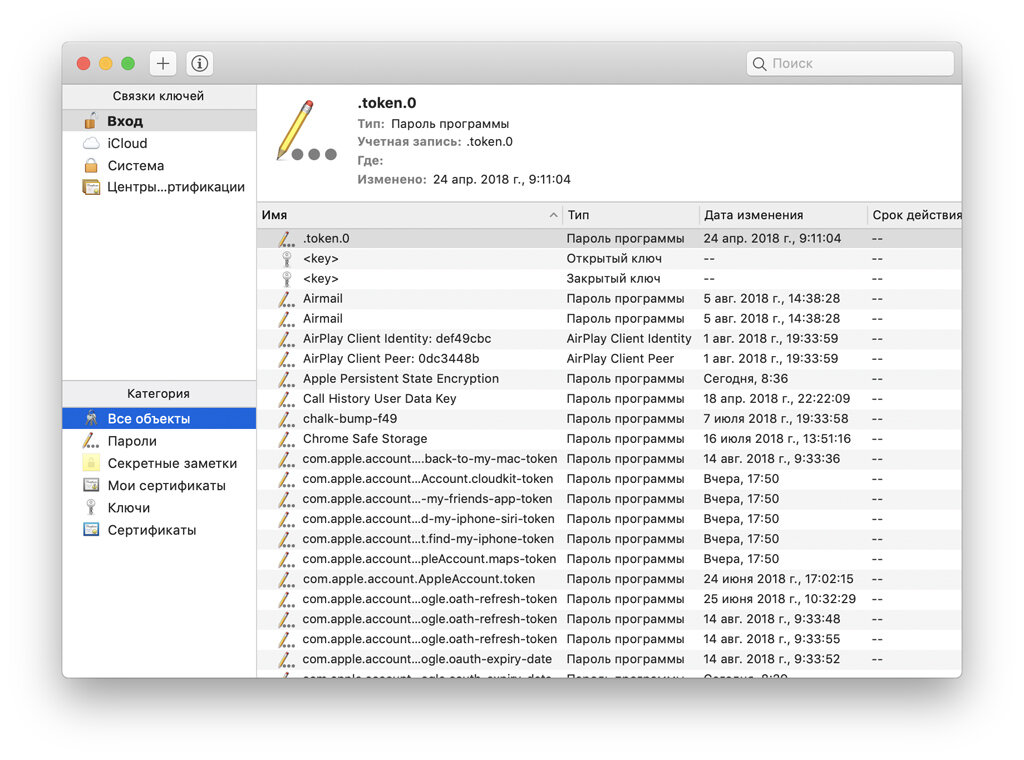Select the pleAccount.maps-token entry
Viewport: 1024px width, 760px height.
point(609,559)
